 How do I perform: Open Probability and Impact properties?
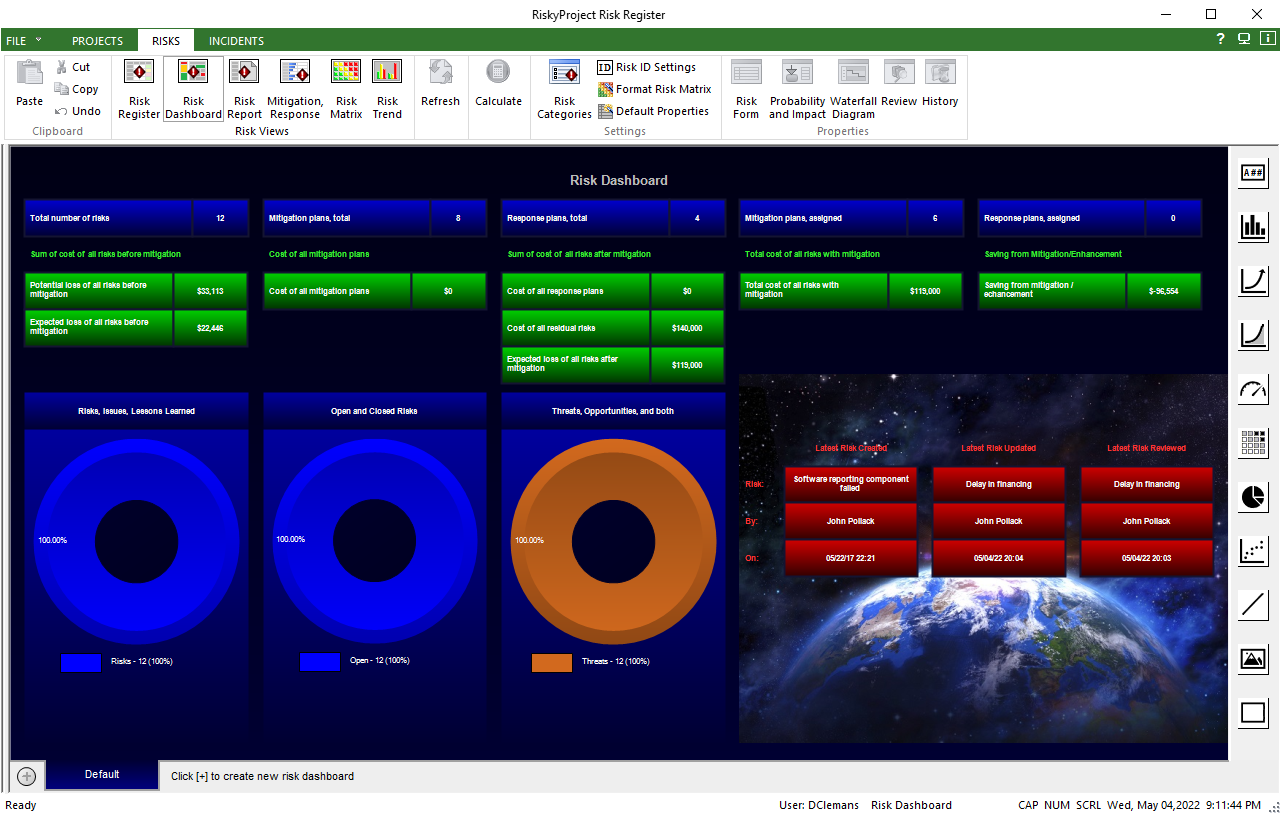click(x=797, y=88)
